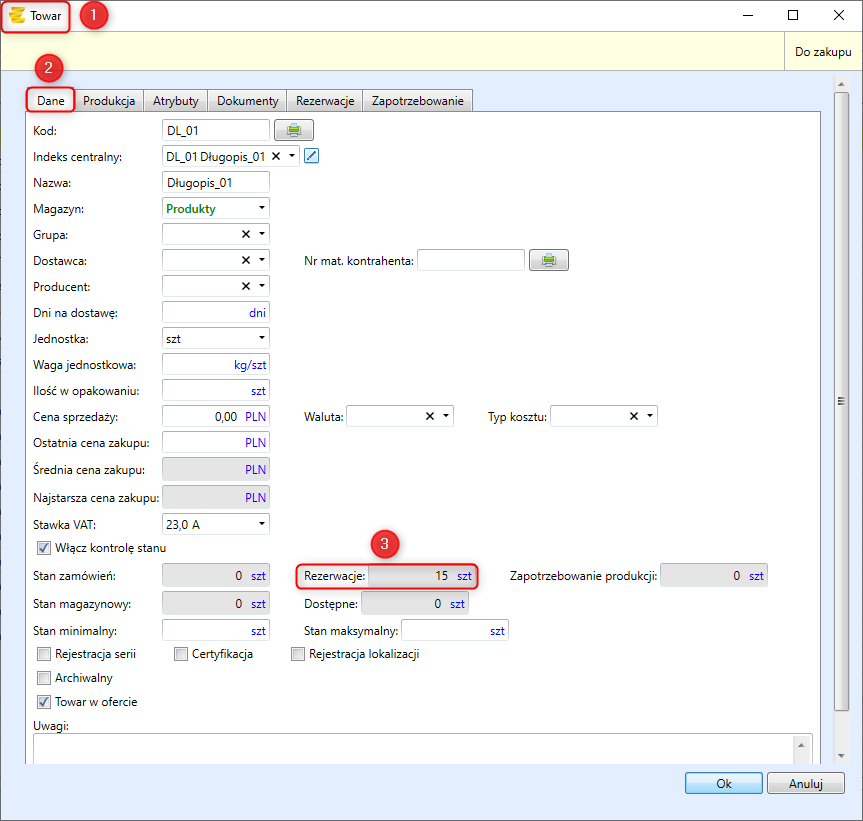Clear the Dostawca field with X icon
Image resolution: width=863 pixels, height=821 pixels.
(245, 260)
